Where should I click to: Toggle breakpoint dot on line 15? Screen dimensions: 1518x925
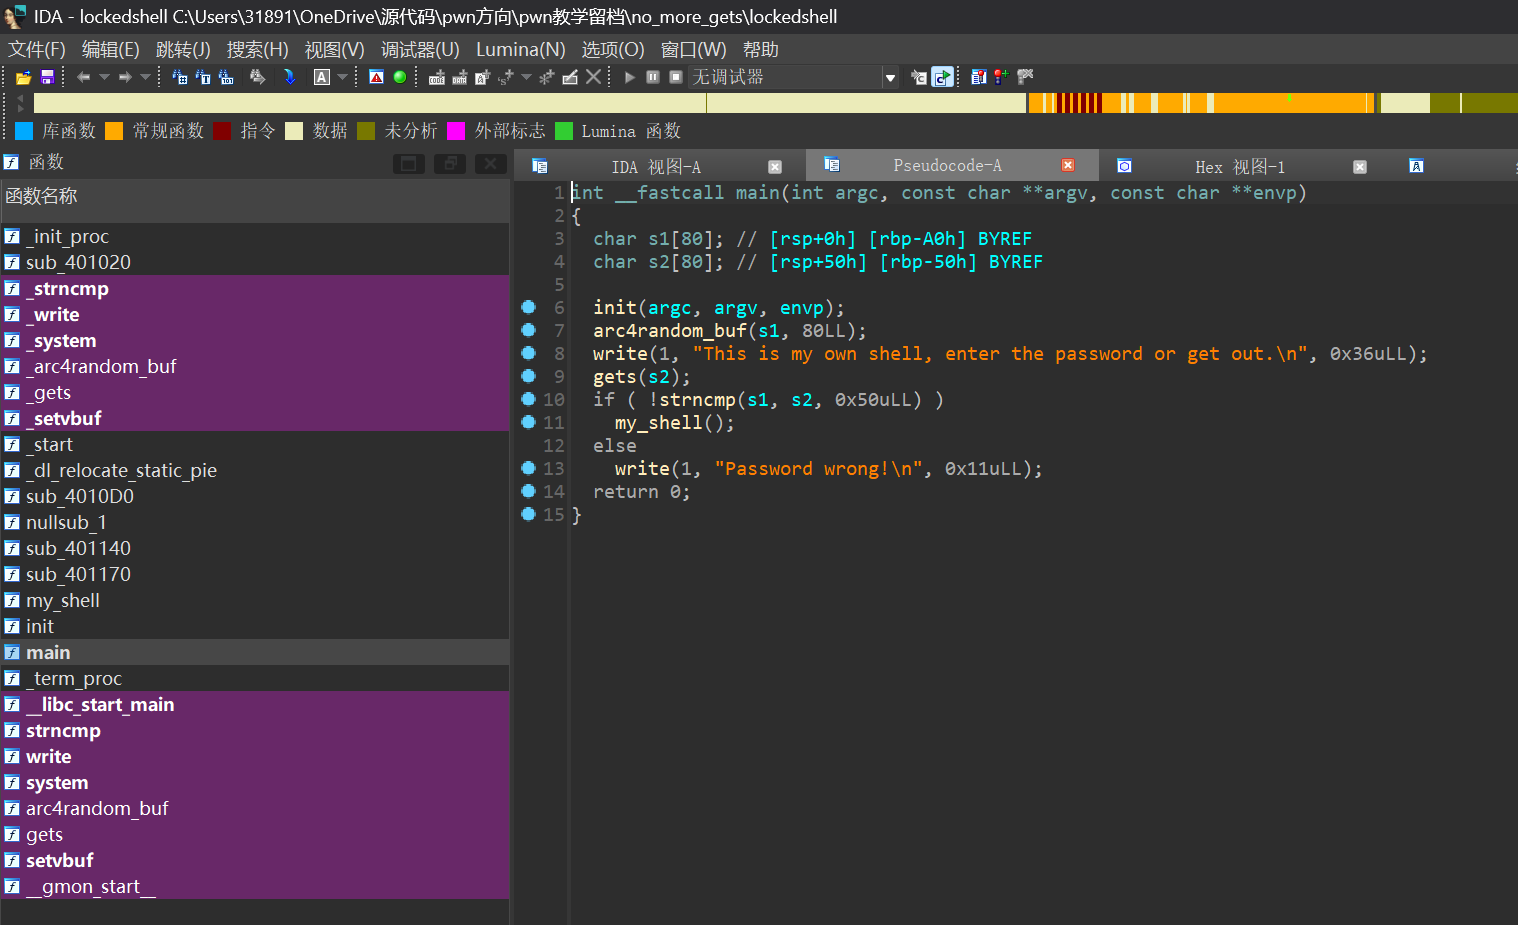[x=529, y=514]
